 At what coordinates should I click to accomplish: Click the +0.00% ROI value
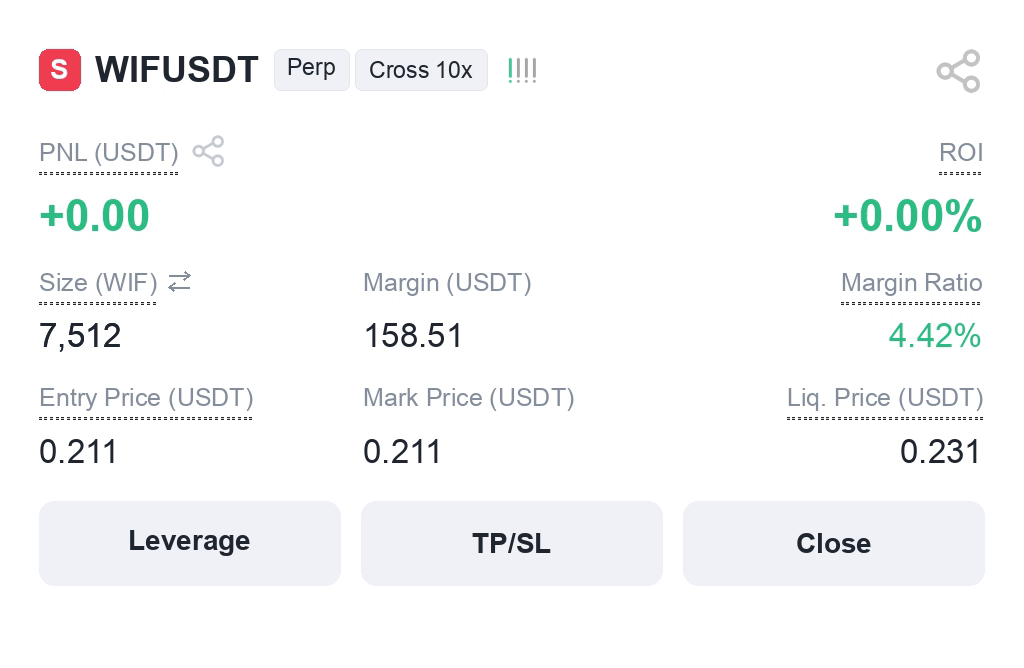pyautogui.click(x=907, y=215)
